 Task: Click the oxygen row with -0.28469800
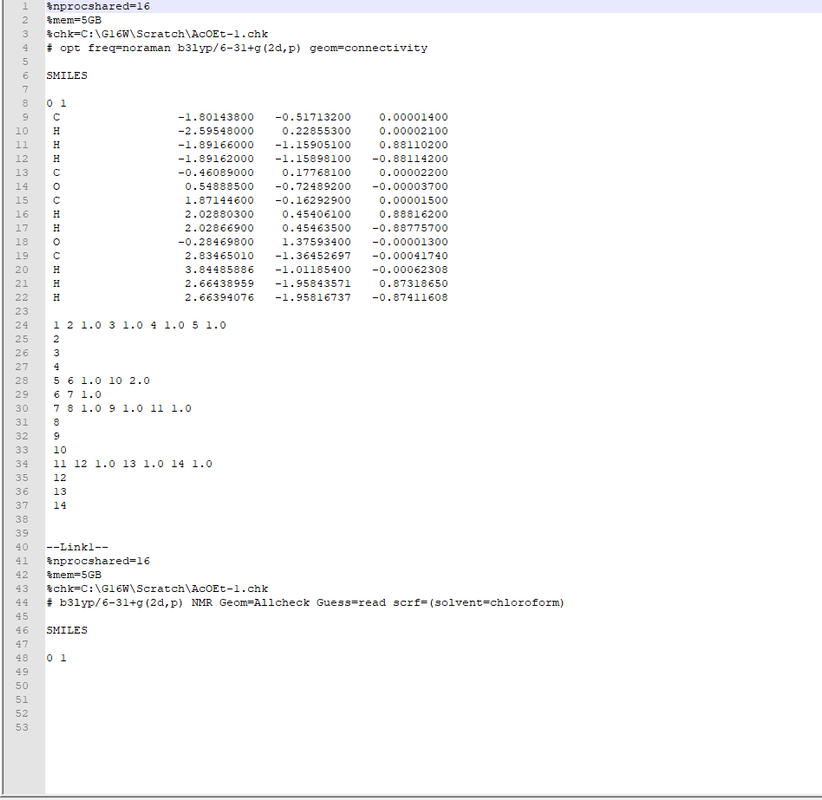coord(251,242)
